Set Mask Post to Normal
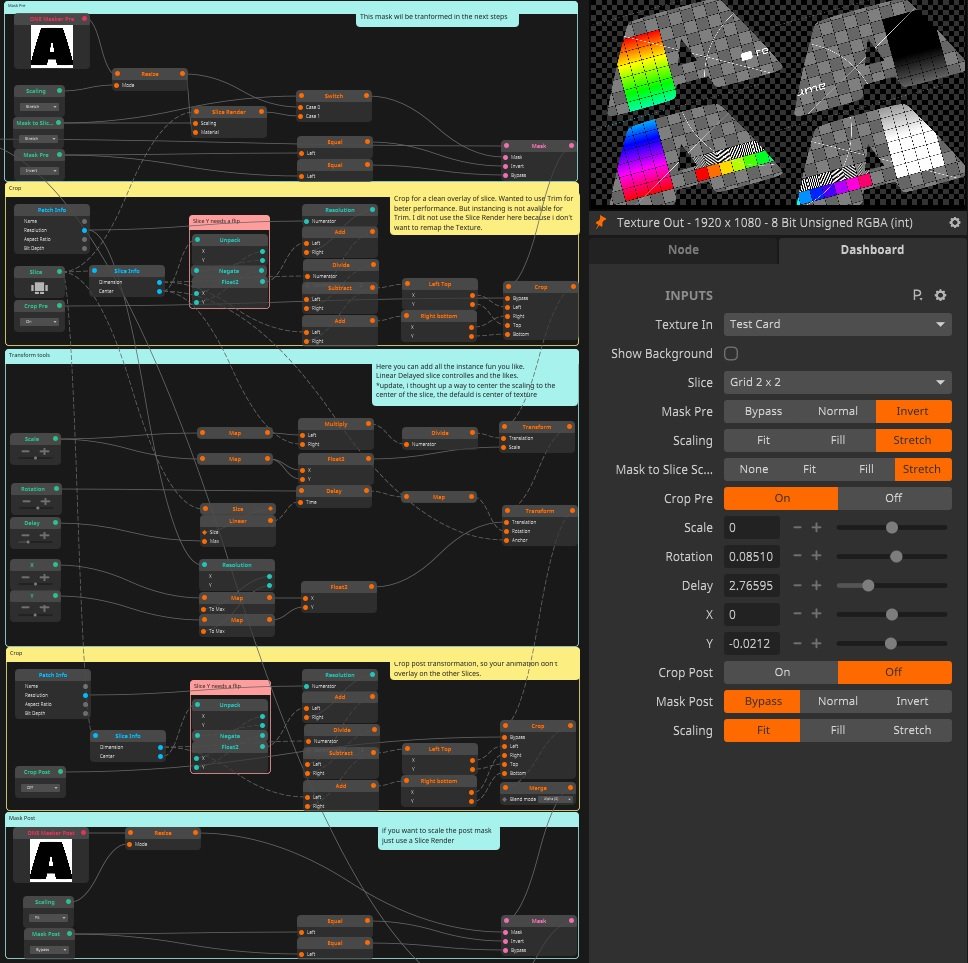The height and width of the screenshot is (963, 968). tap(837, 701)
